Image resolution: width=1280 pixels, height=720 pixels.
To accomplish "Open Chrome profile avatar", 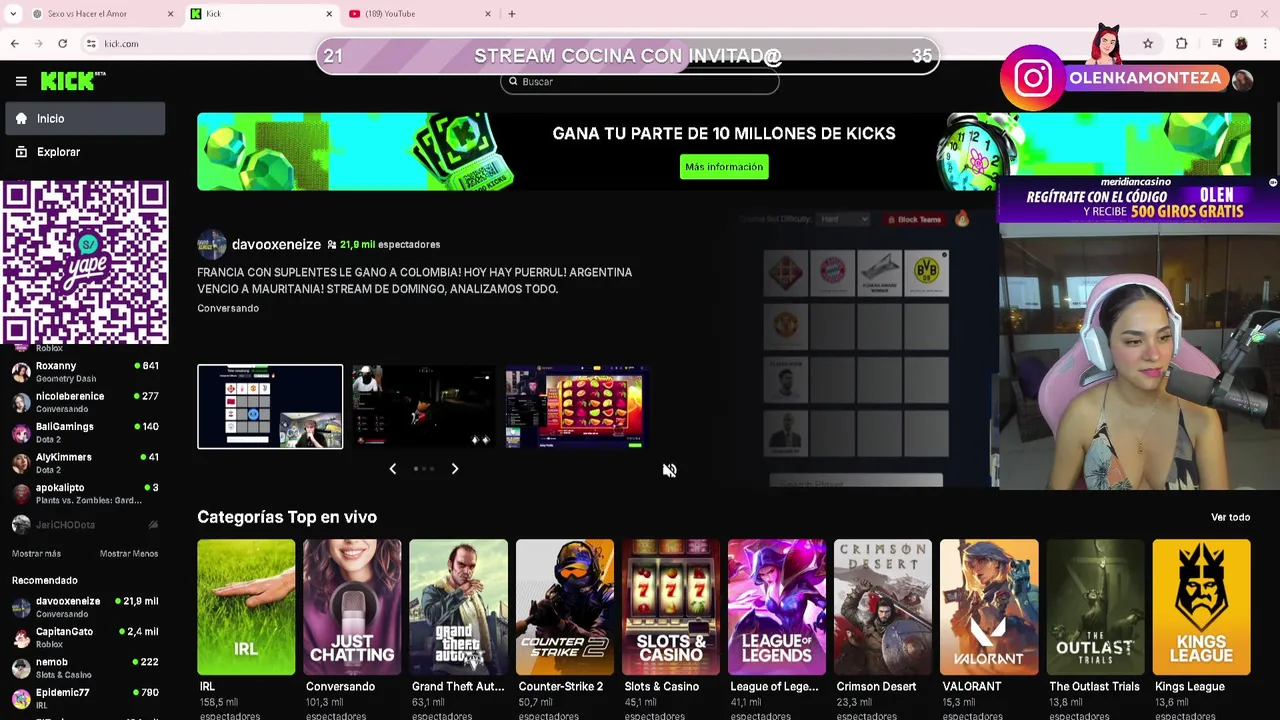I will coord(1241,44).
